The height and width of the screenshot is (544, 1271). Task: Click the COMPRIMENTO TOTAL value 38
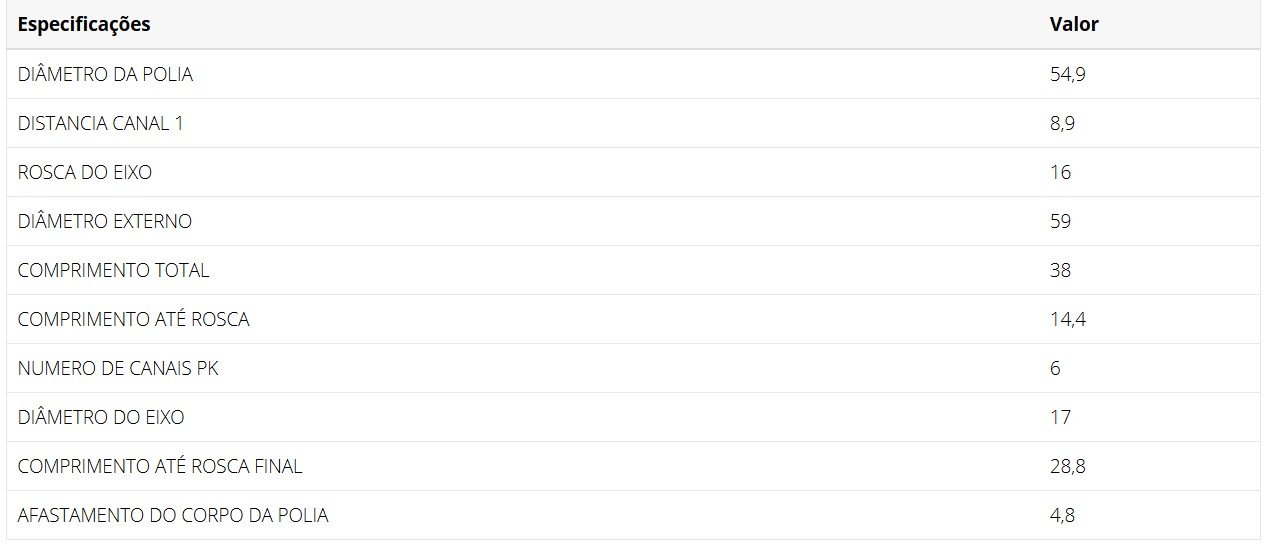[x=1060, y=271]
